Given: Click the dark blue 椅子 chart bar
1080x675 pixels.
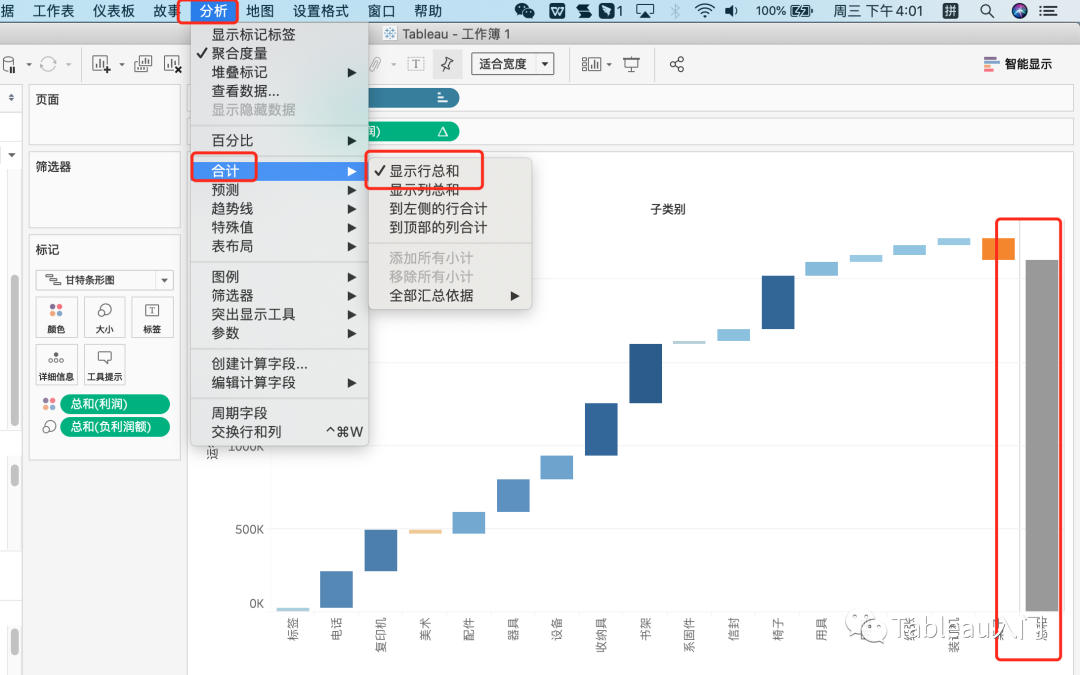Looking at the screenshot, I should pos(778,302).
